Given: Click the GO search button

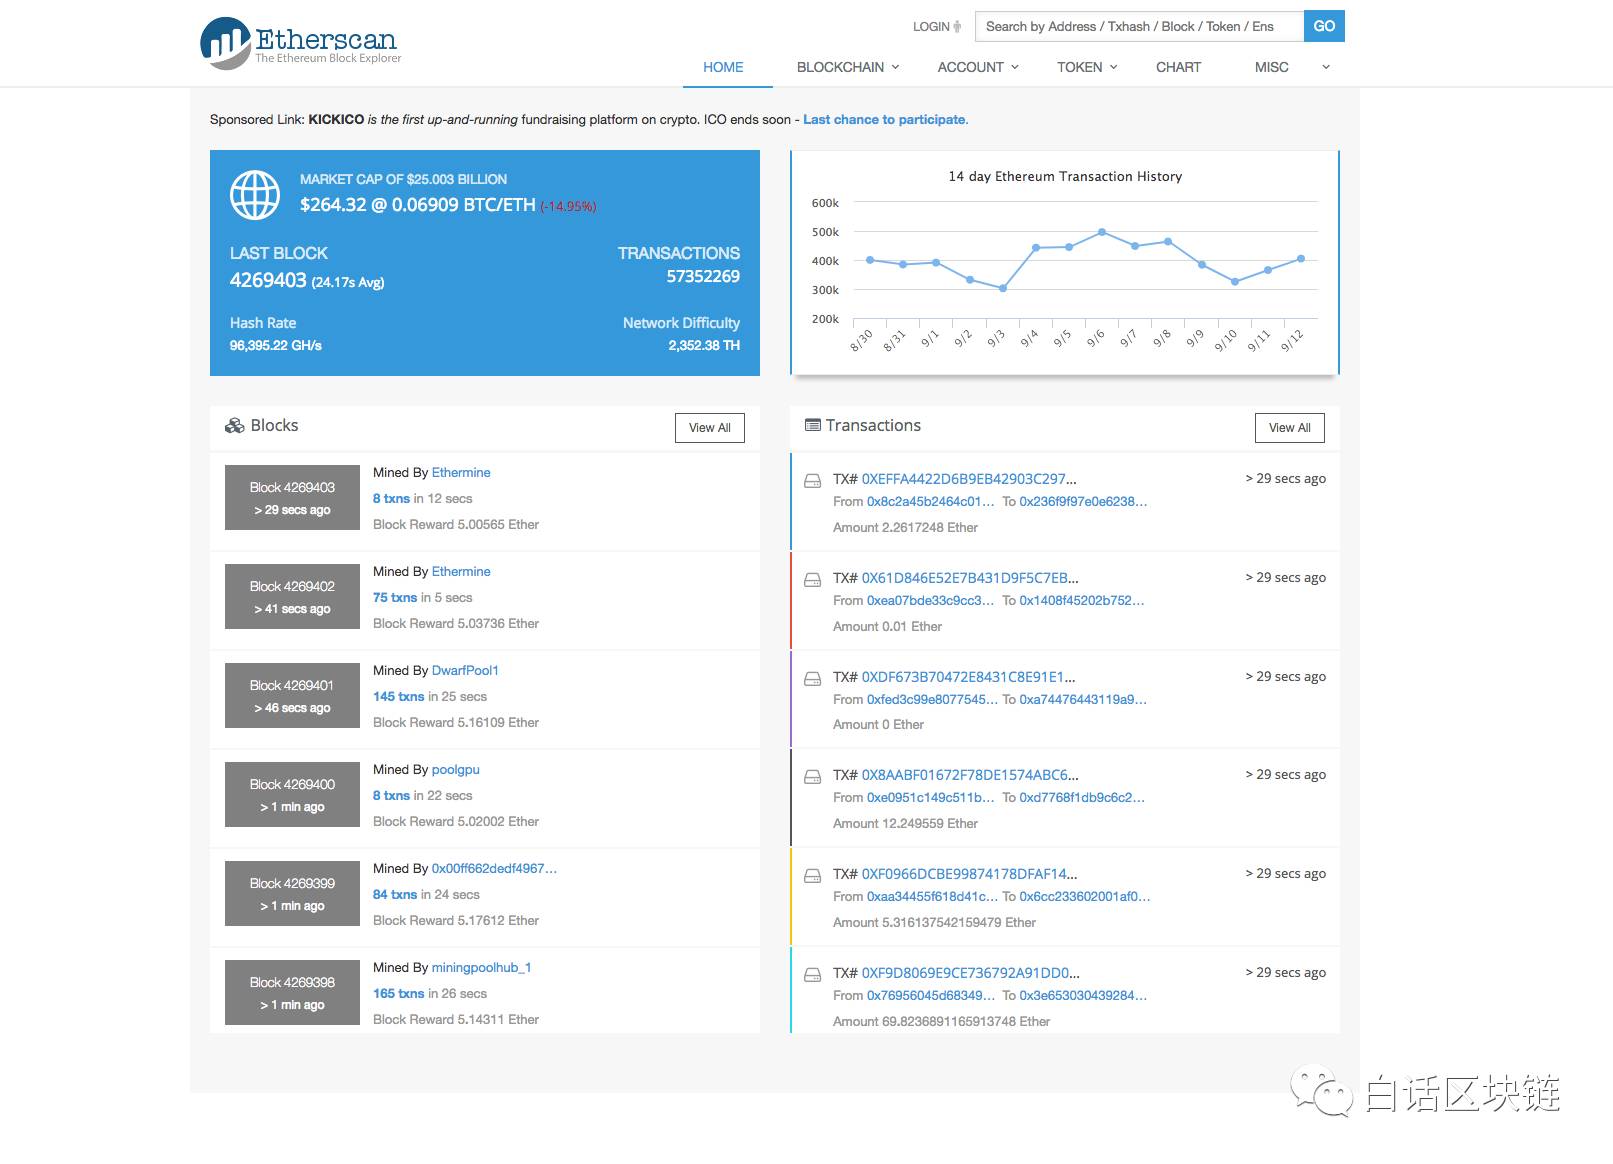Looking at the screenshot, I should click(1324, 26).
